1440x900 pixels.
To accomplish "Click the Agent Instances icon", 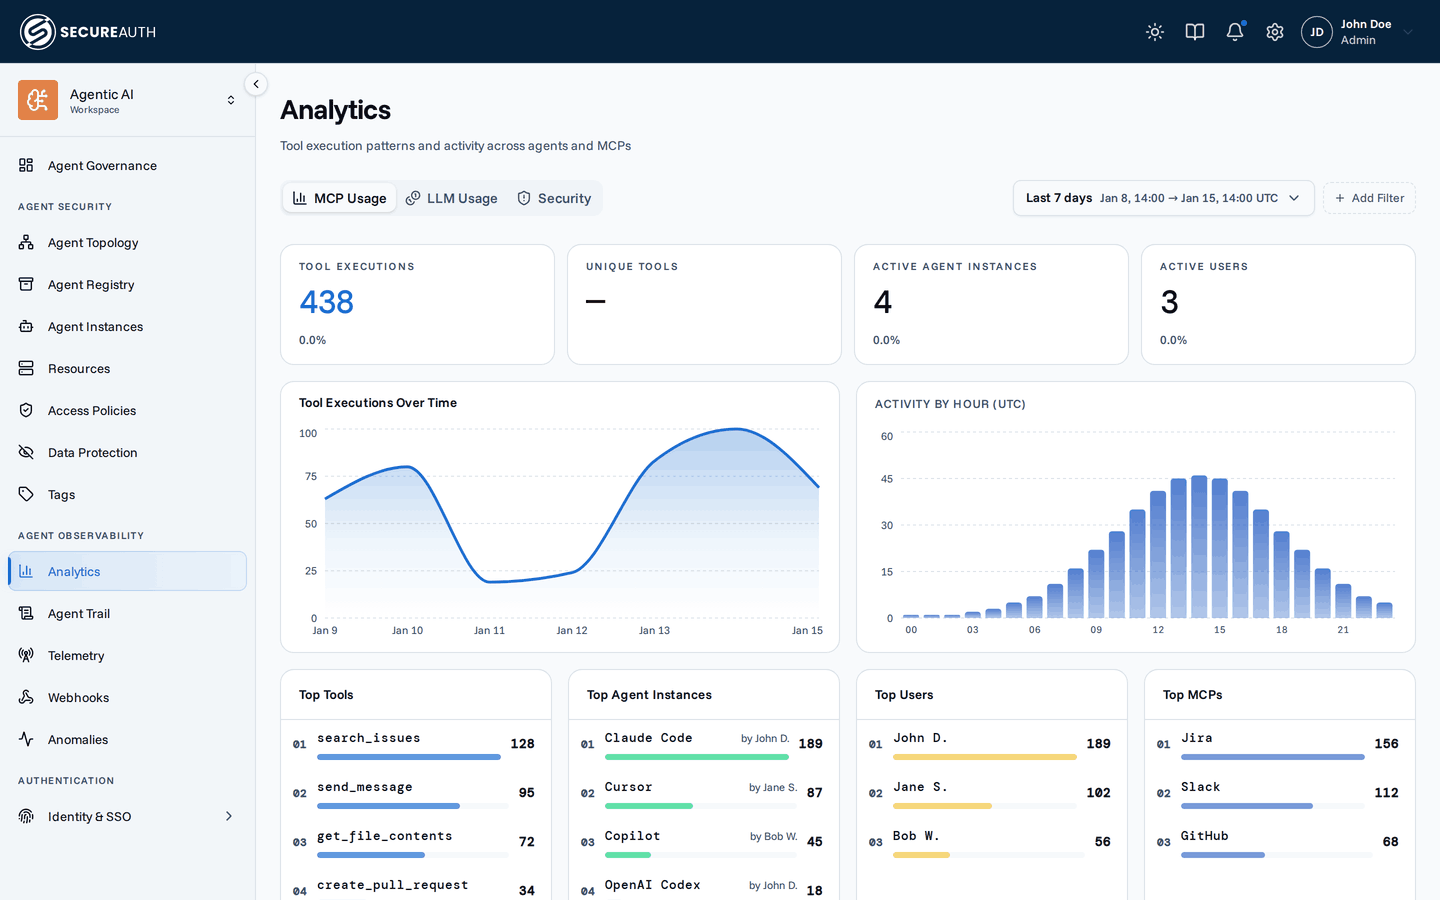I will point(26,326).
